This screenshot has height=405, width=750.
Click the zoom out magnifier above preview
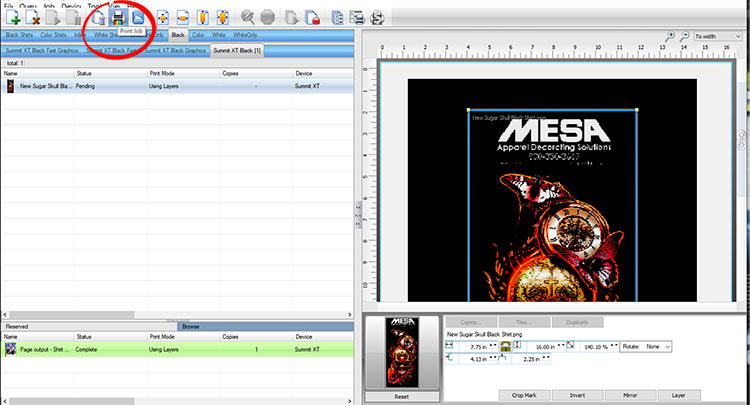pyautogui.click(x=683, y=35)
